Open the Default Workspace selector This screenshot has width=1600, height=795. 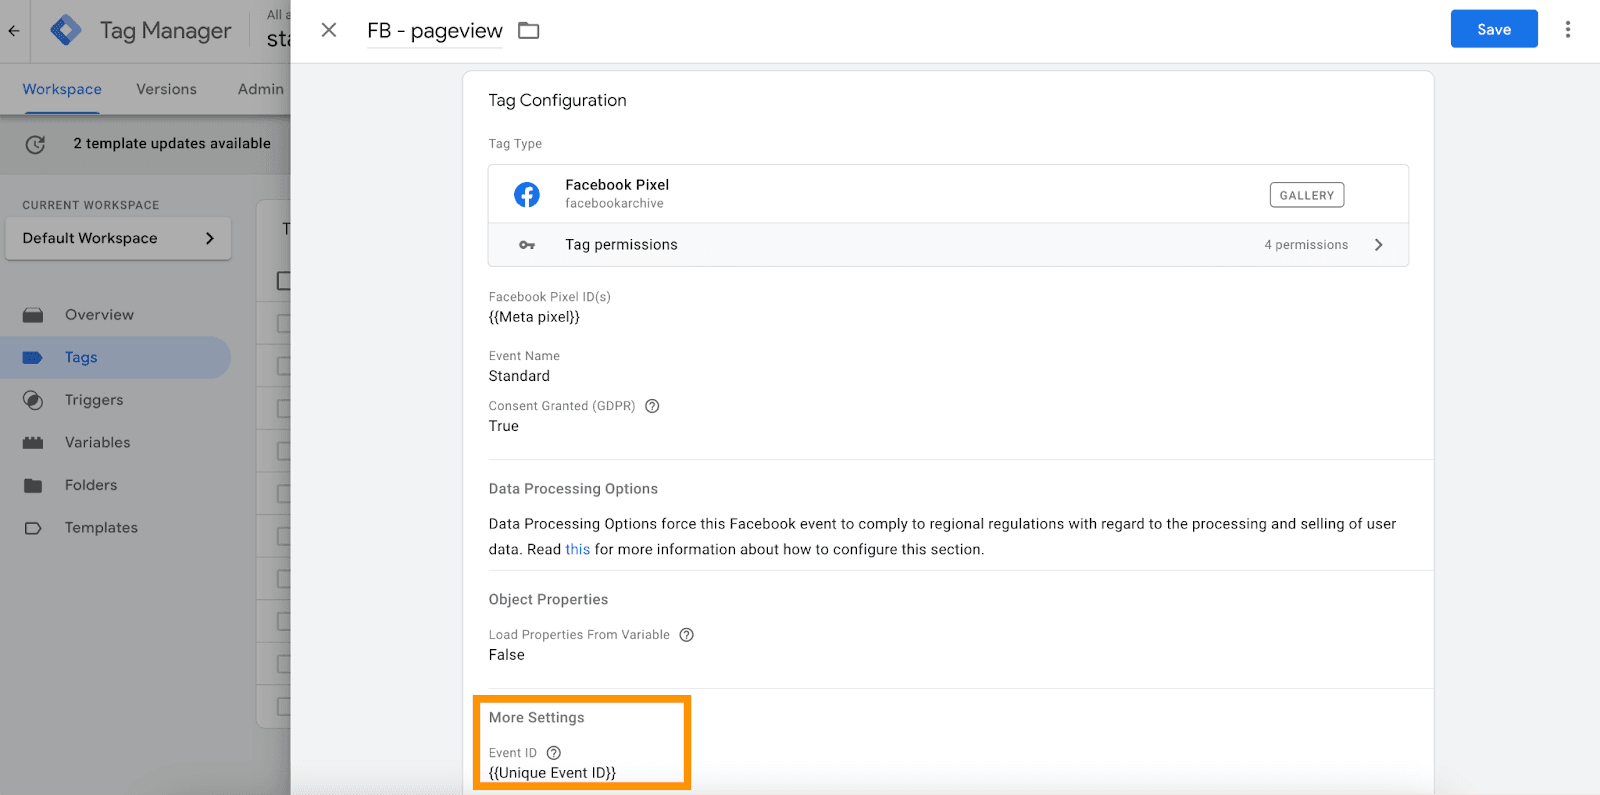tap(118, 238)
